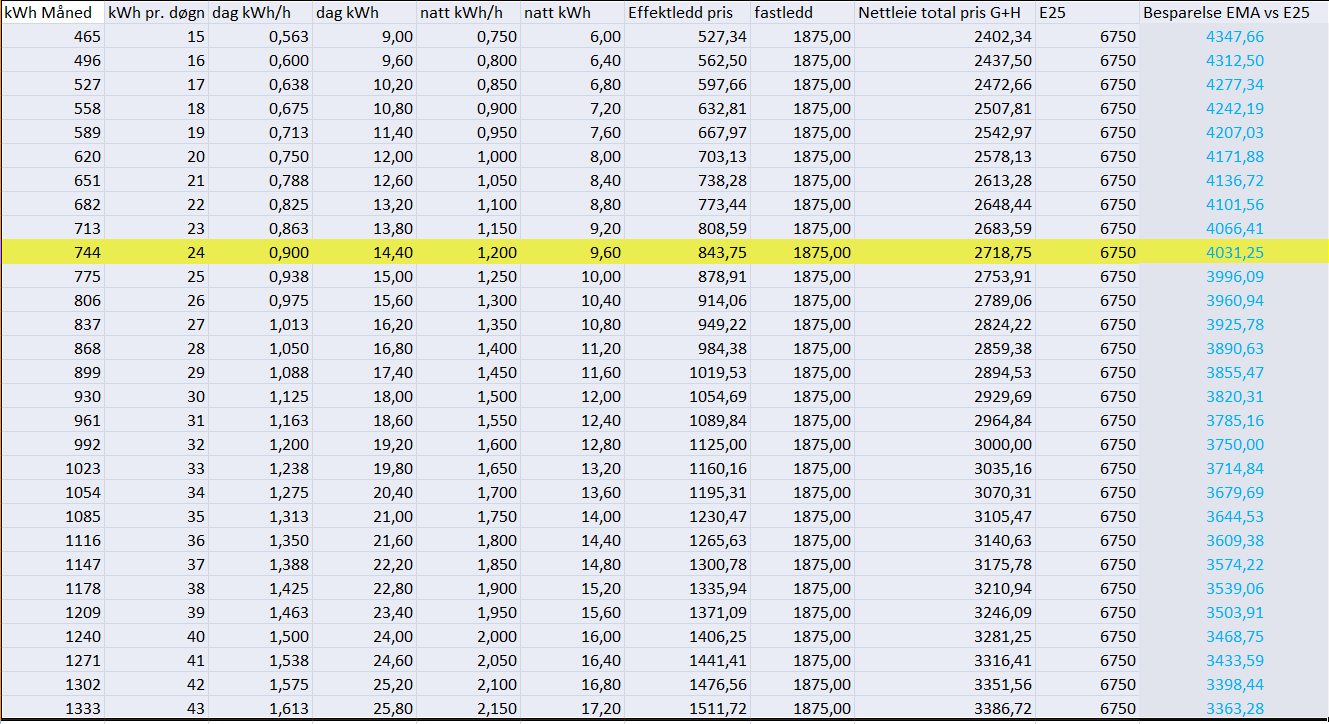
Task: Click the 'dag kWh/h' header cell
Action: pyautogui.click(x=260, y=13)
